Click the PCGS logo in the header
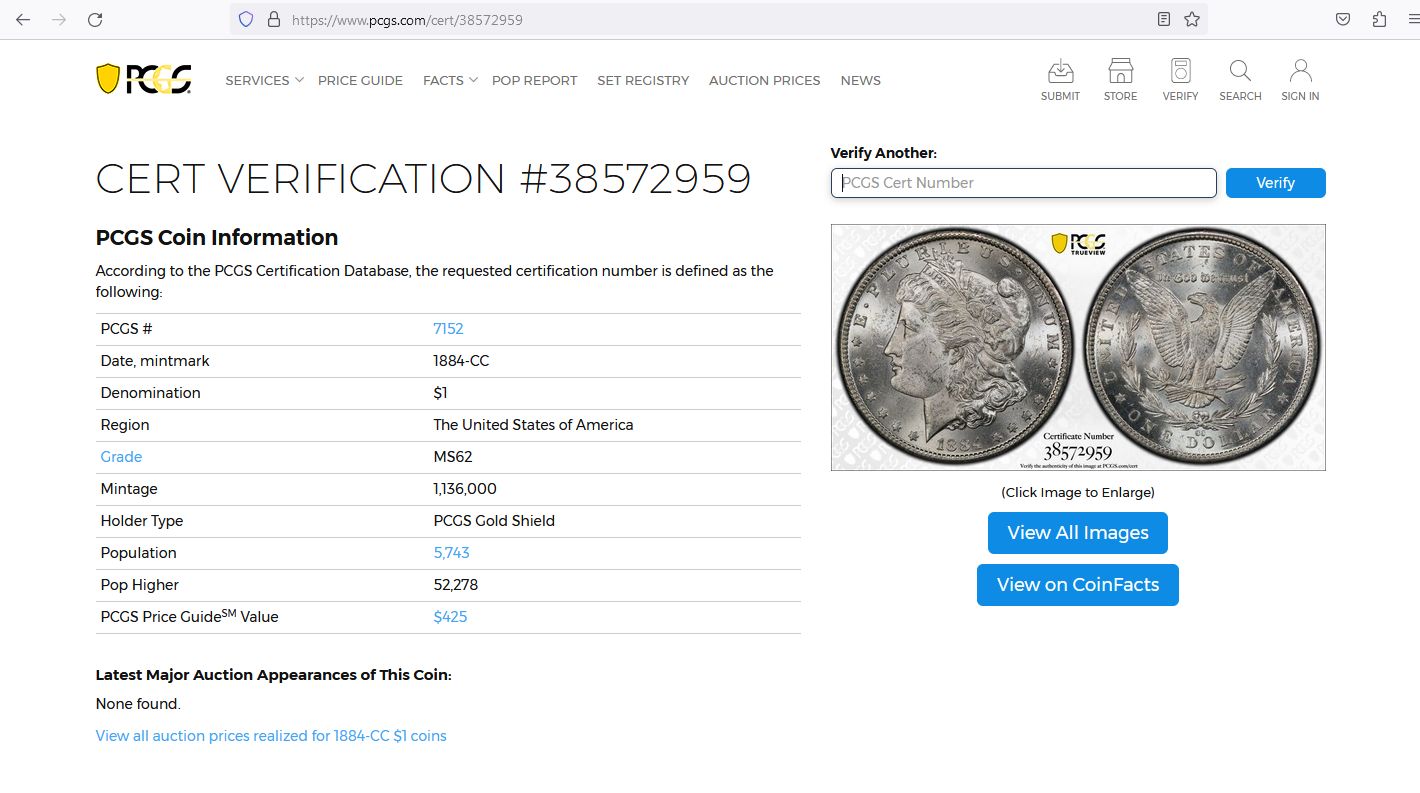1420x793 pixels. (x=144, y=79)
